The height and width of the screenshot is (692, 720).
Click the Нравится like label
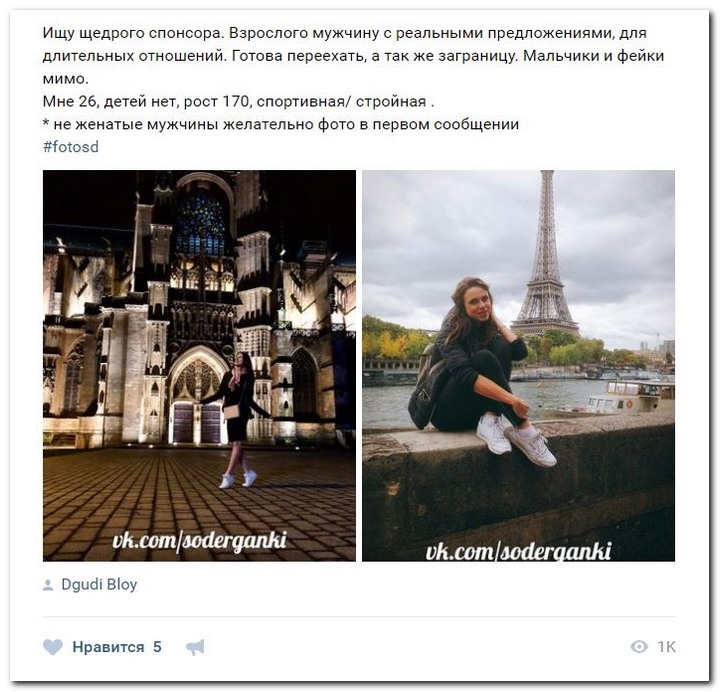point(108,647)
